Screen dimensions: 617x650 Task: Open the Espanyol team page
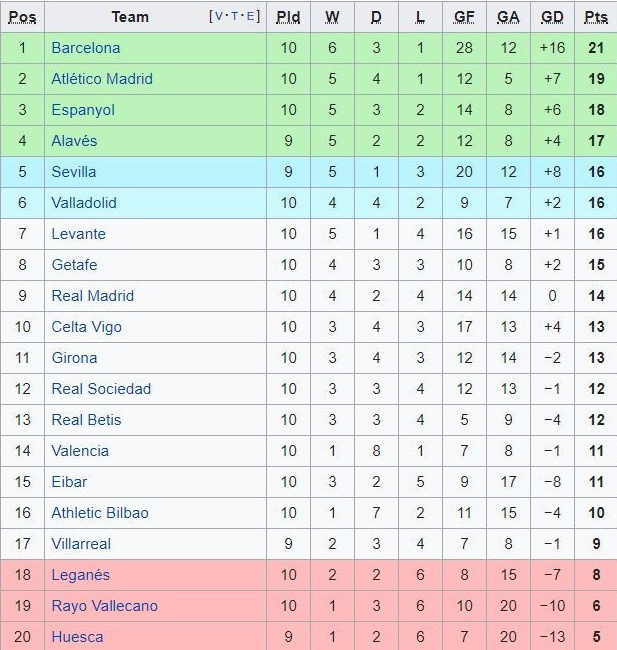coord(83,110)
